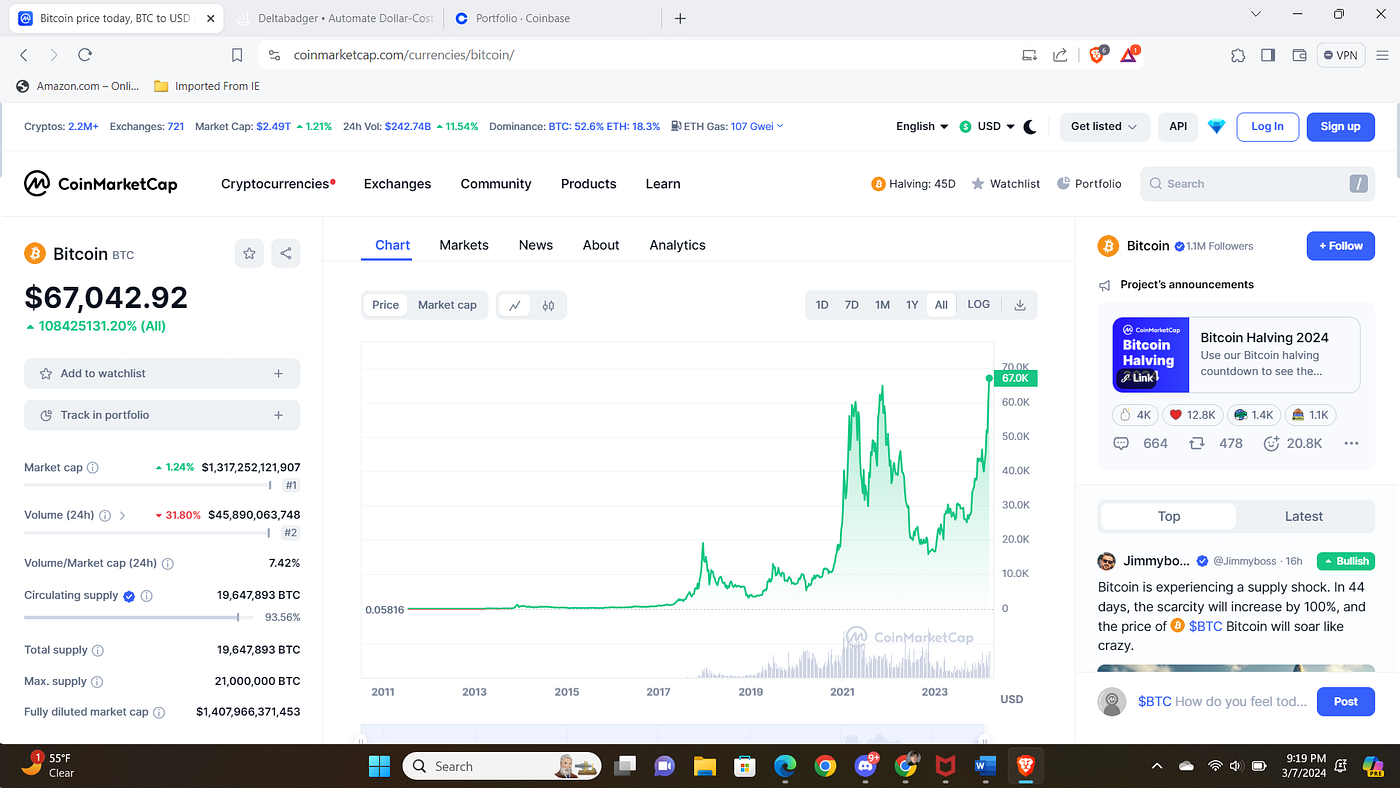Click the repost icon showing 478
The height and width of the screenshot is (788, 1400).
point(1196,443)
